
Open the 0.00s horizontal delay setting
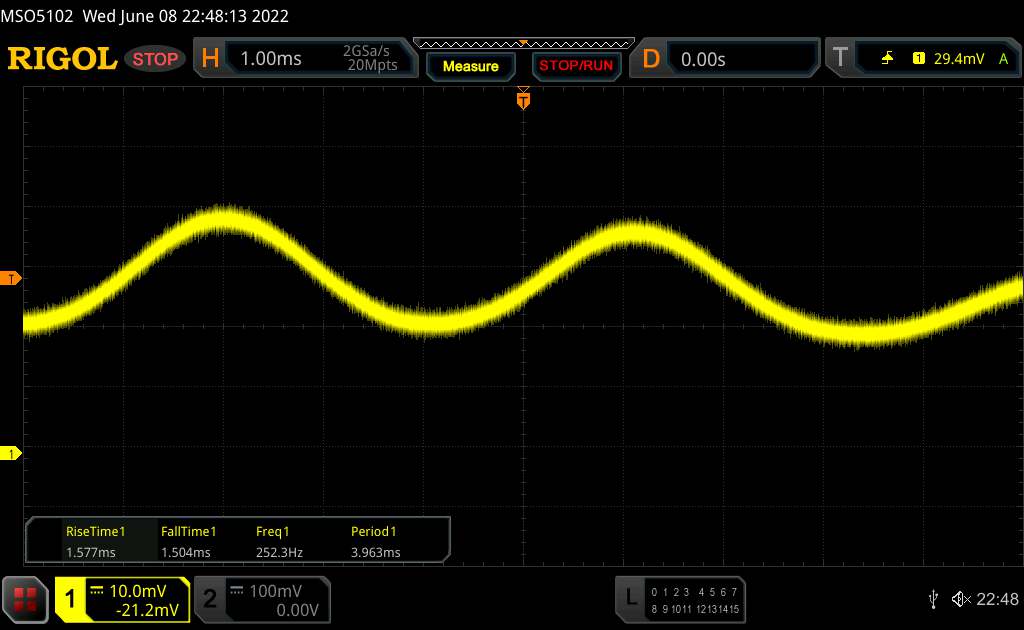tap(703, 59)
